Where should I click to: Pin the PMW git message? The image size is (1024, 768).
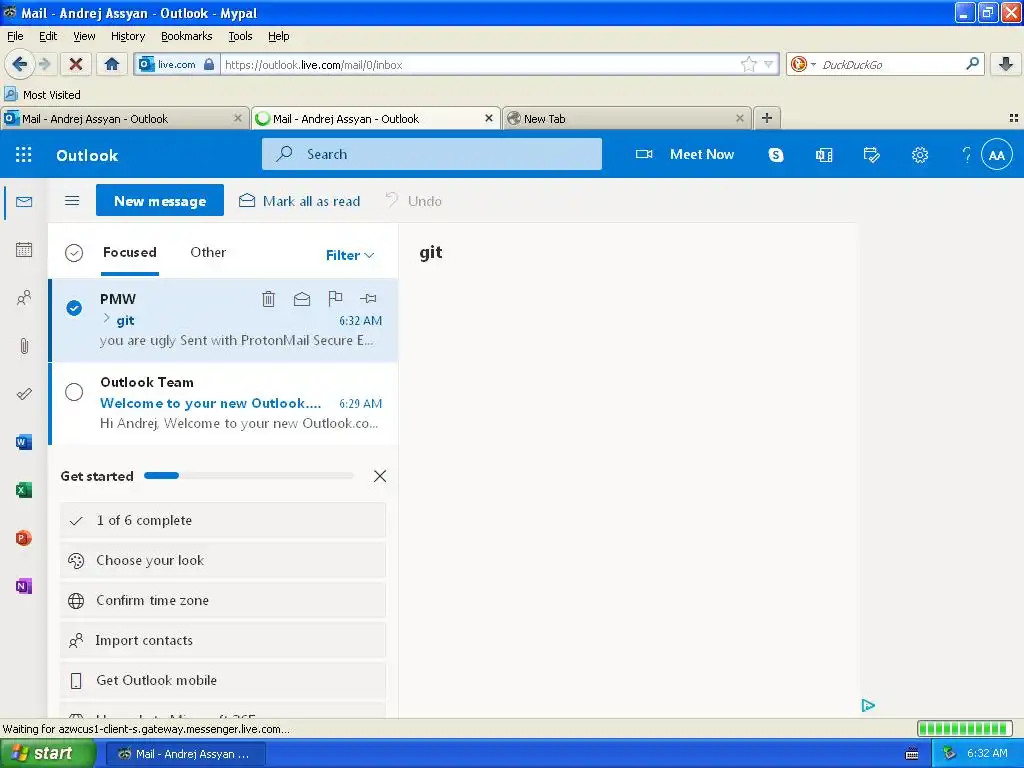(x=368, y=298)
